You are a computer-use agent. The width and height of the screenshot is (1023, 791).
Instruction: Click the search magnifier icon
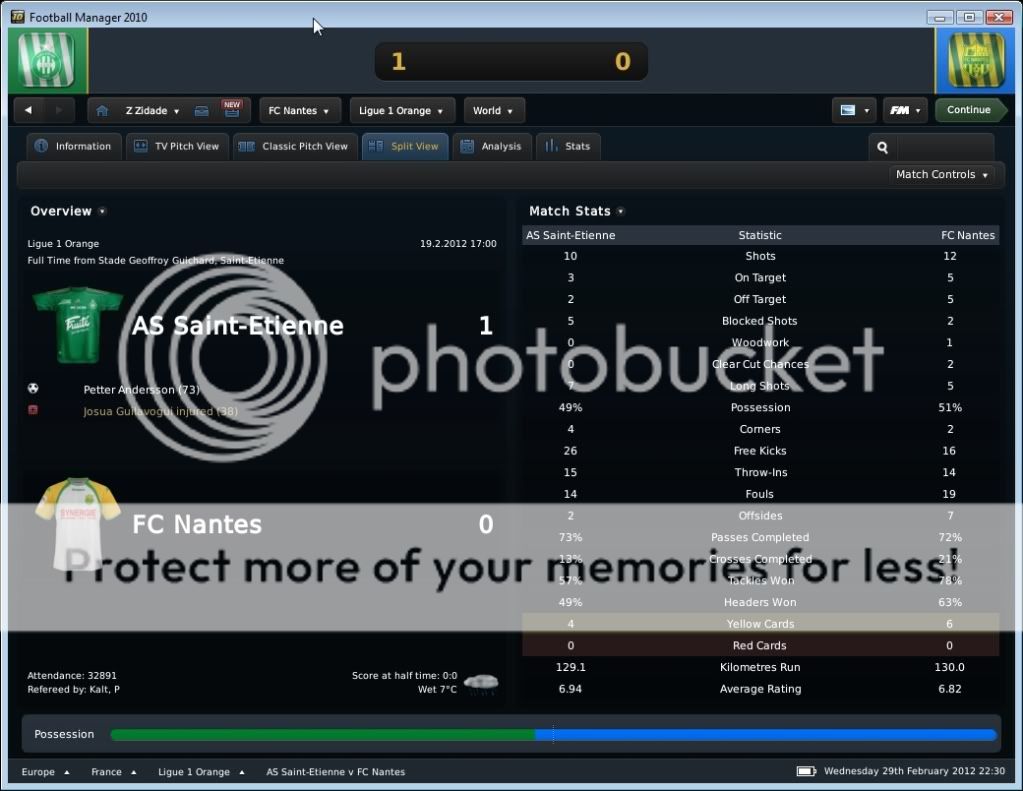click(x=883, y=147)
